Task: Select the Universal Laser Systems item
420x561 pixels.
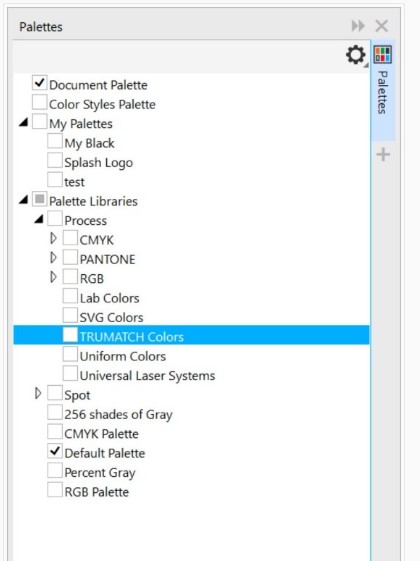Action: (147, 376)
